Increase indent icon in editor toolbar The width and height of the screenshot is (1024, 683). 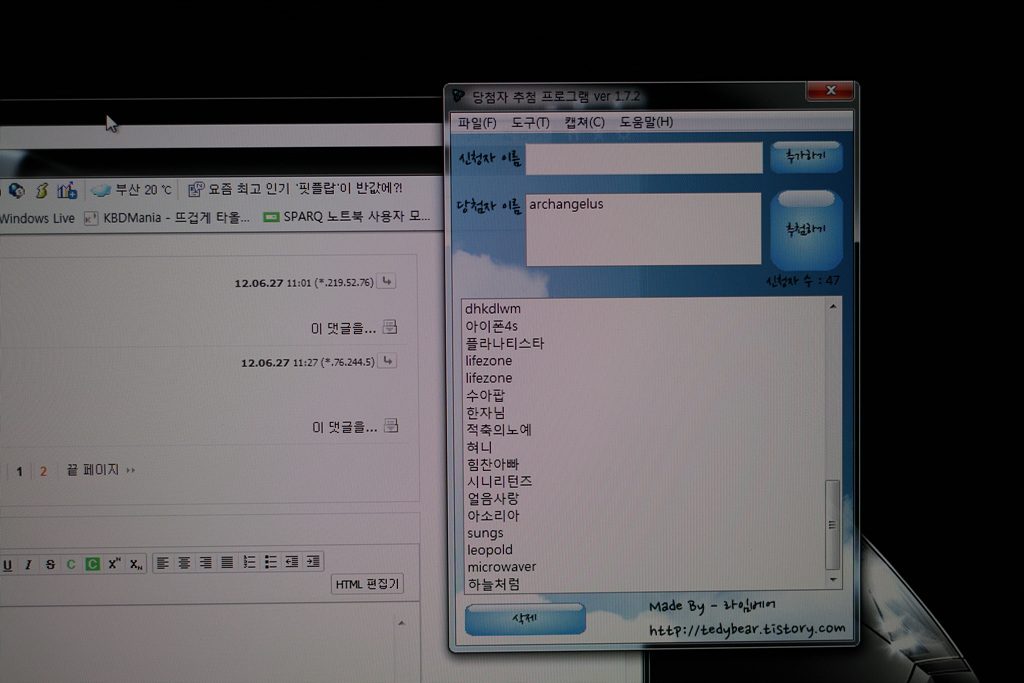(x=313, y=561)
